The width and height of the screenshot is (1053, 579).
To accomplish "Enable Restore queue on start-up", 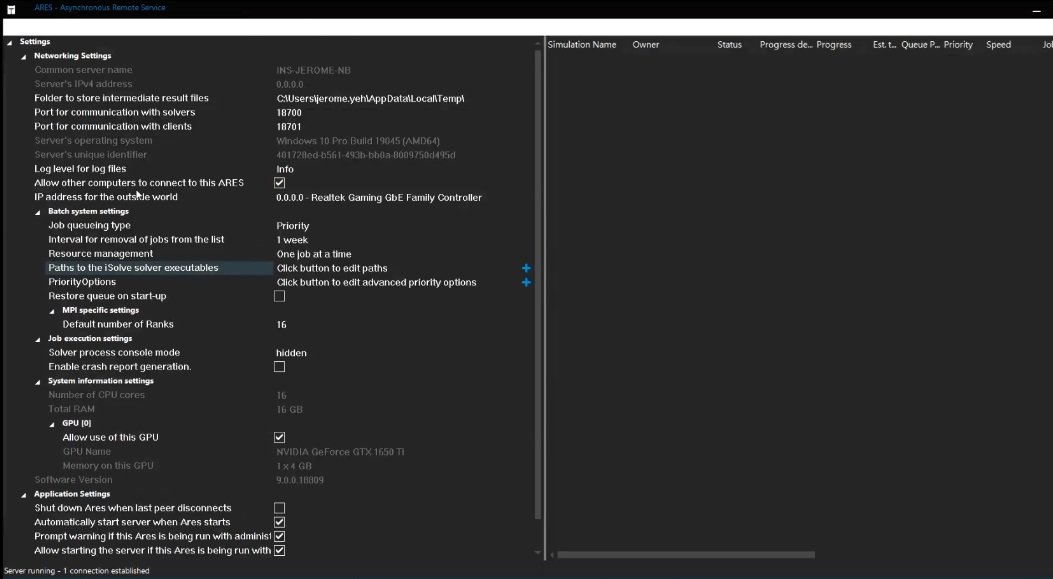I will pyautogui.click(x=280, y=296).
